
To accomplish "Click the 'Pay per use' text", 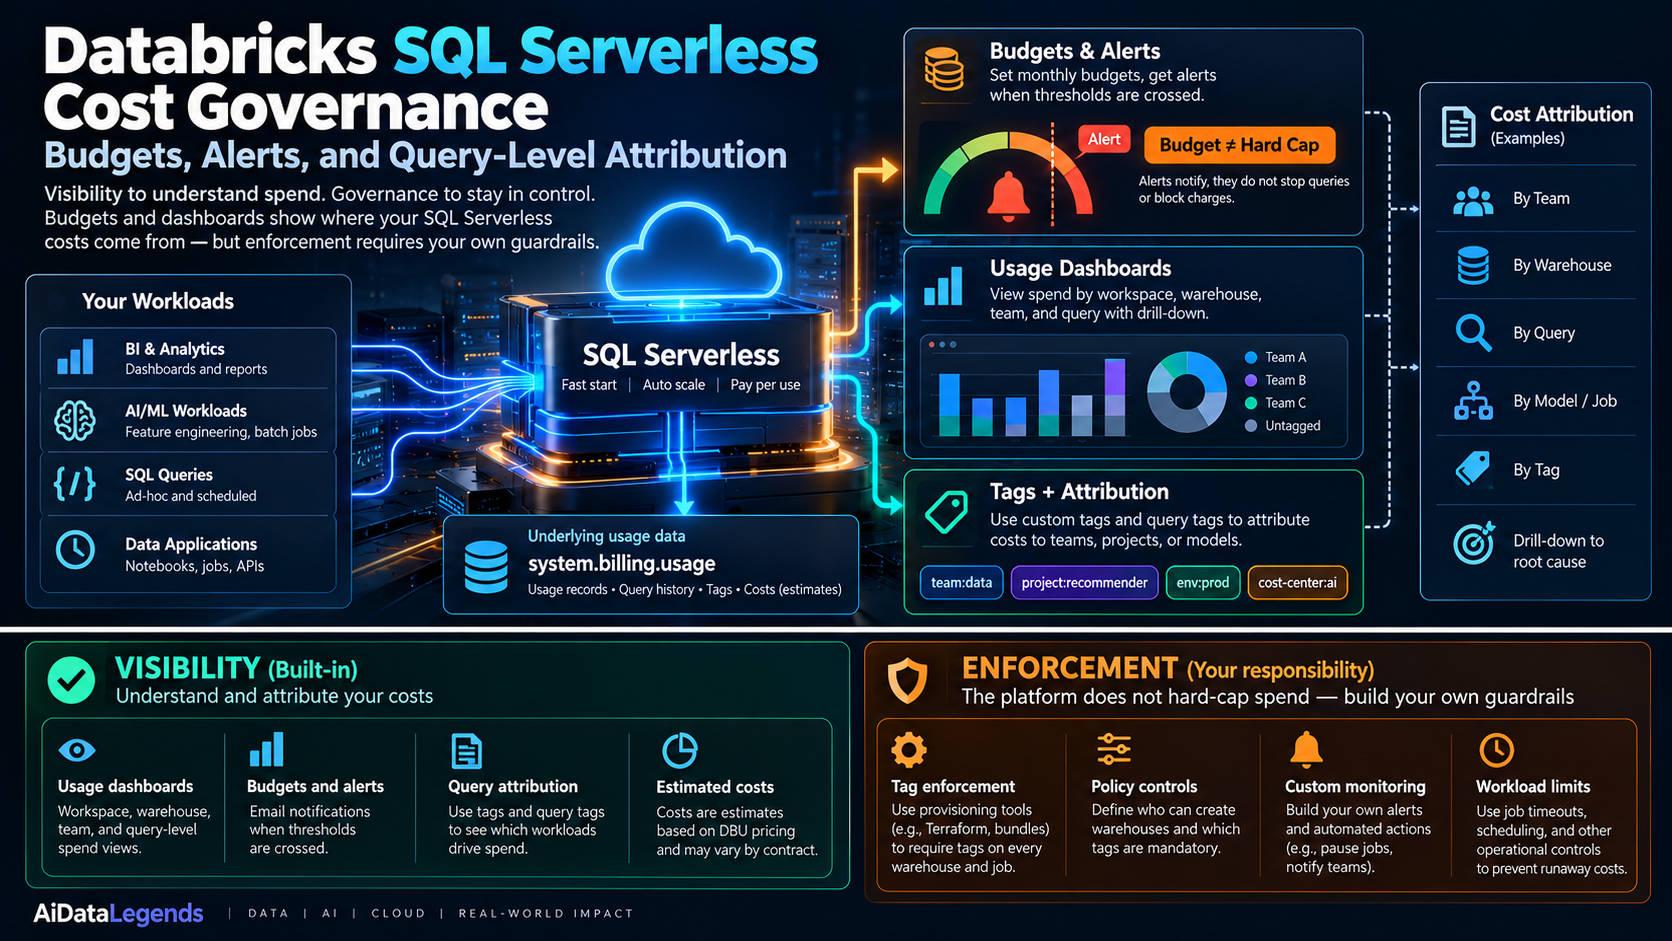I will click(x=765, y=385).
